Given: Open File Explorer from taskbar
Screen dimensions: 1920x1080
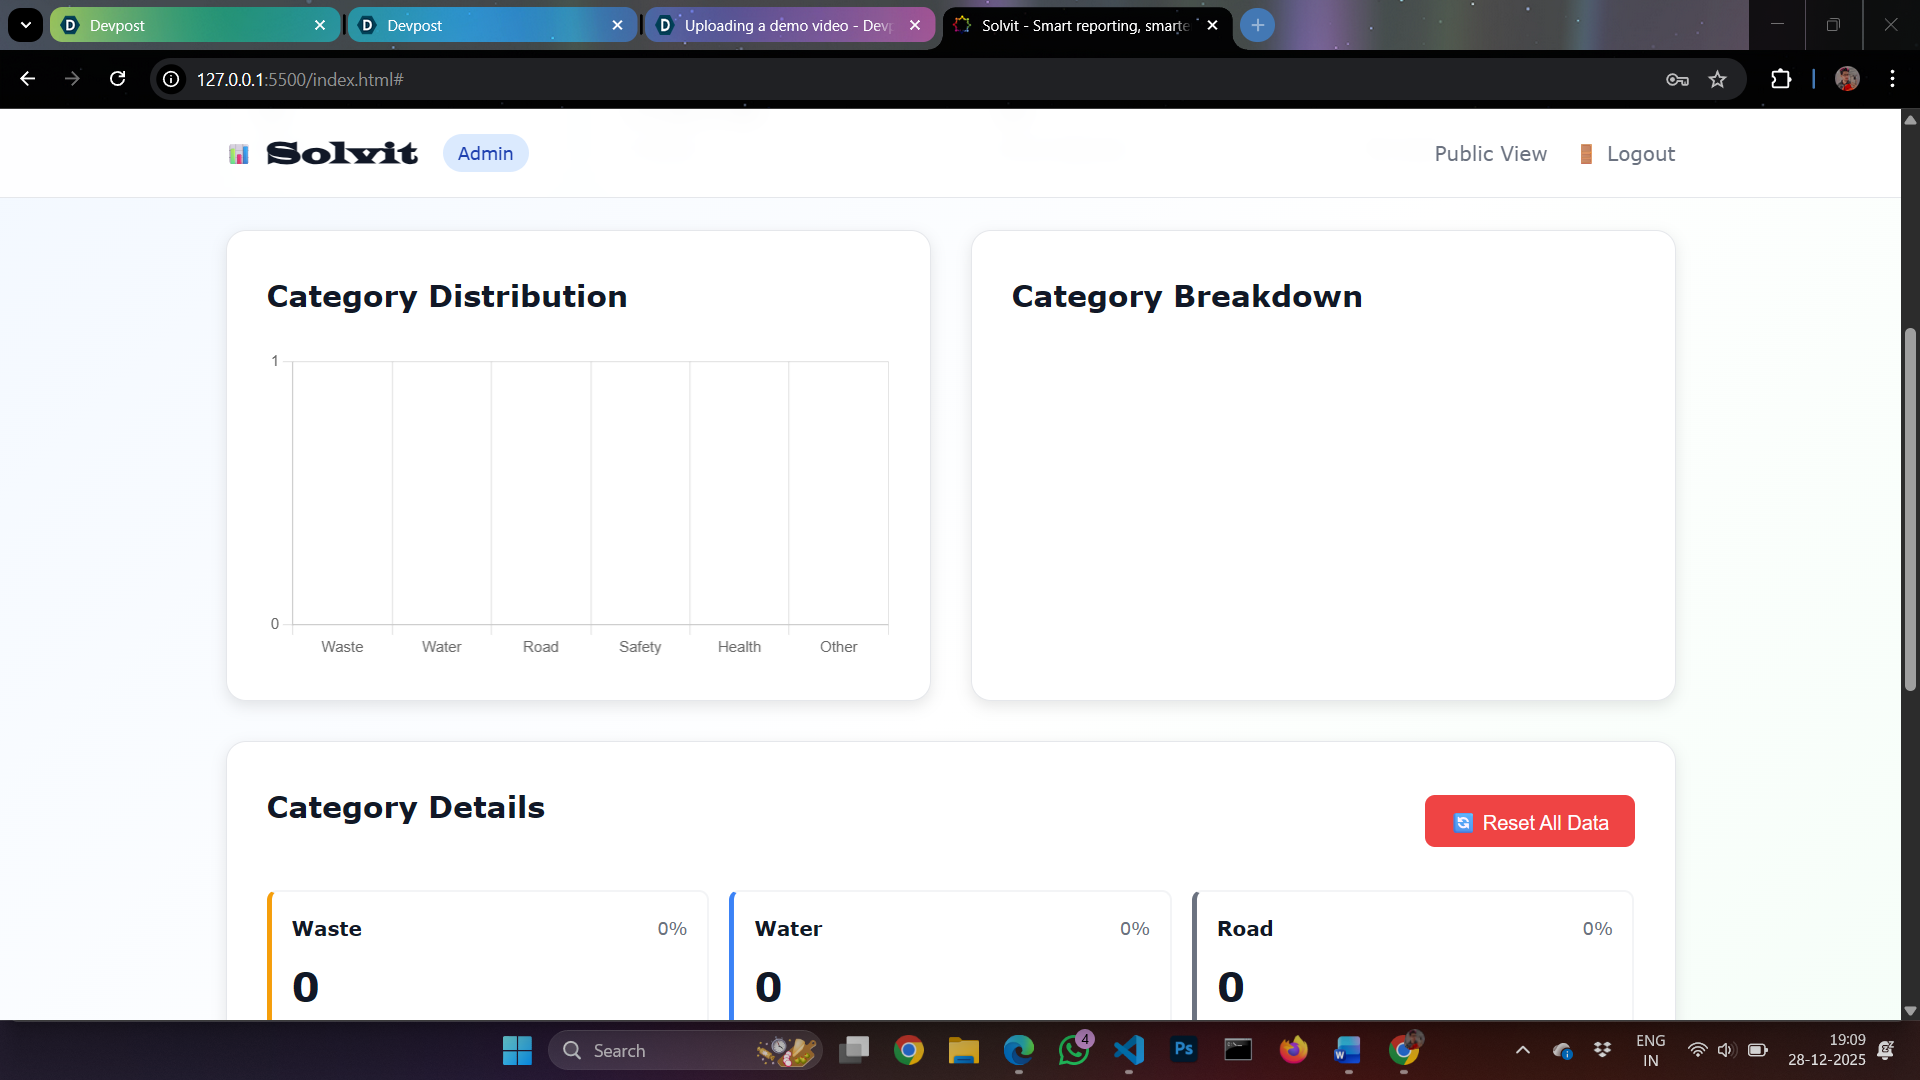Looking at the screenshot, I should [963, 1050].
